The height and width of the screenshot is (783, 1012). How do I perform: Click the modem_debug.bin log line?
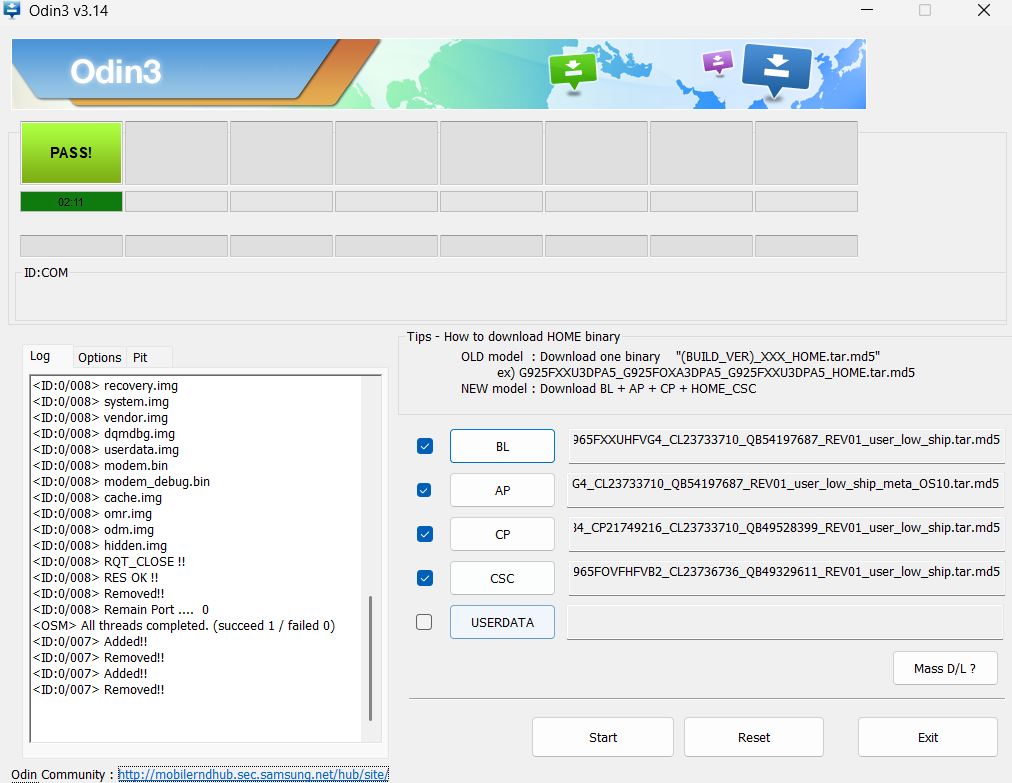click(x=121, y=482)
